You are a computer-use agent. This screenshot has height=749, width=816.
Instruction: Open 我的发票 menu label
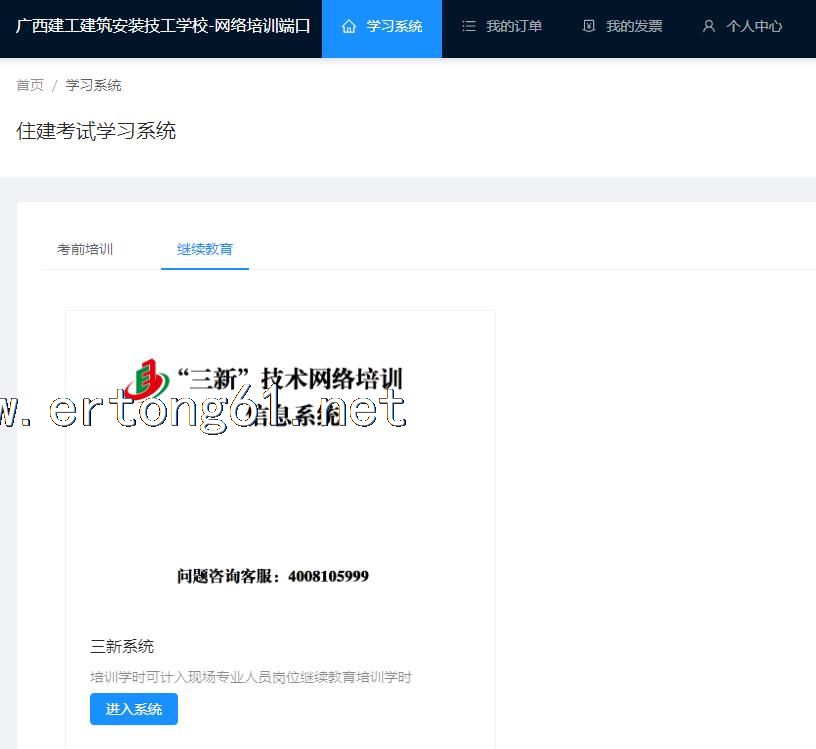point(634,27)
